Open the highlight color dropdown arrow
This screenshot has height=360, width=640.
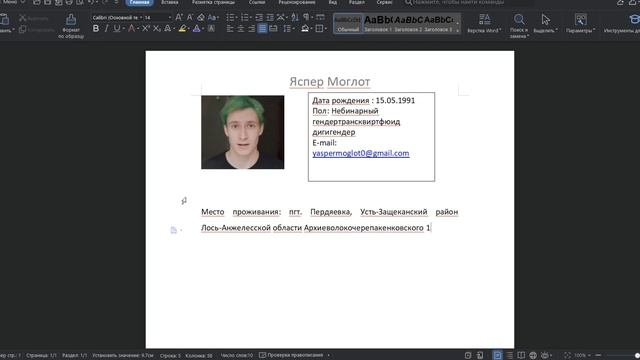pyautogui.click(x=189, y=29)
